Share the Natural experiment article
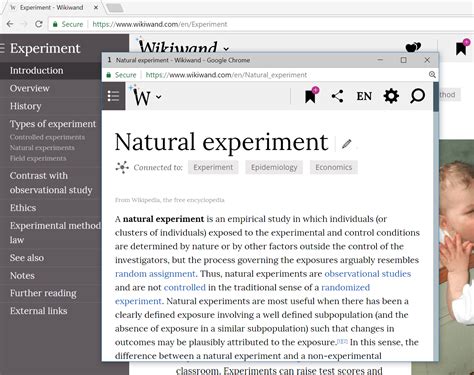The width and height of the screenshot is (474, 375). (337, 96)
